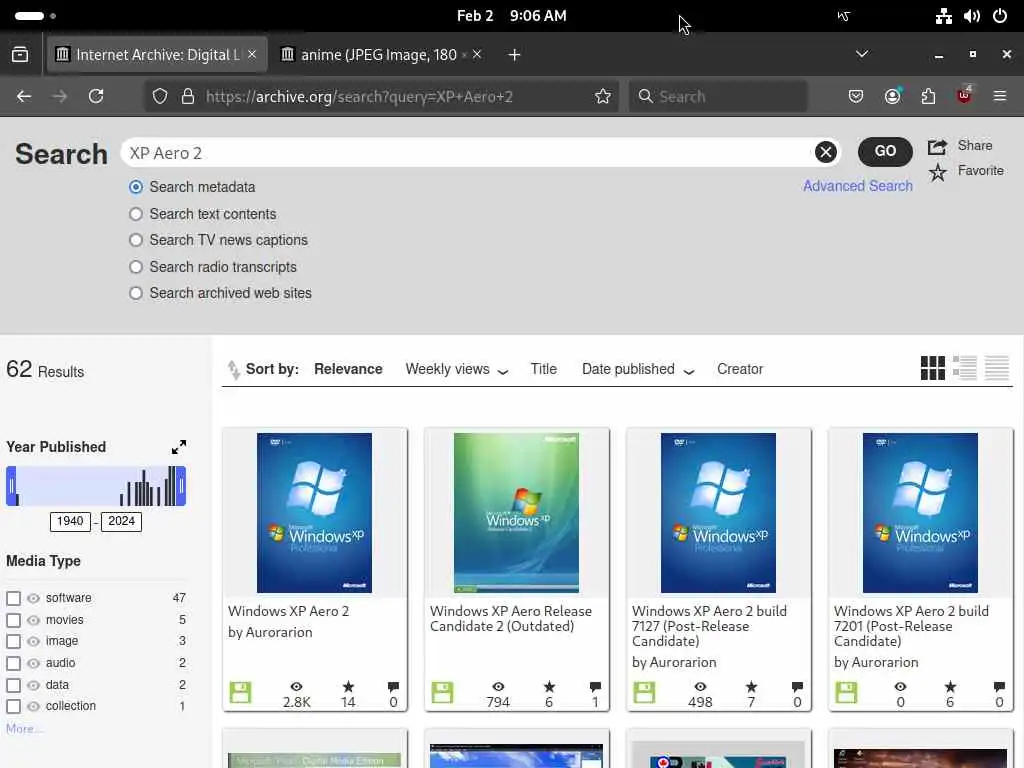Screen dimensions: 1024x768
Task: Check the software media type box
Action: 13,598
